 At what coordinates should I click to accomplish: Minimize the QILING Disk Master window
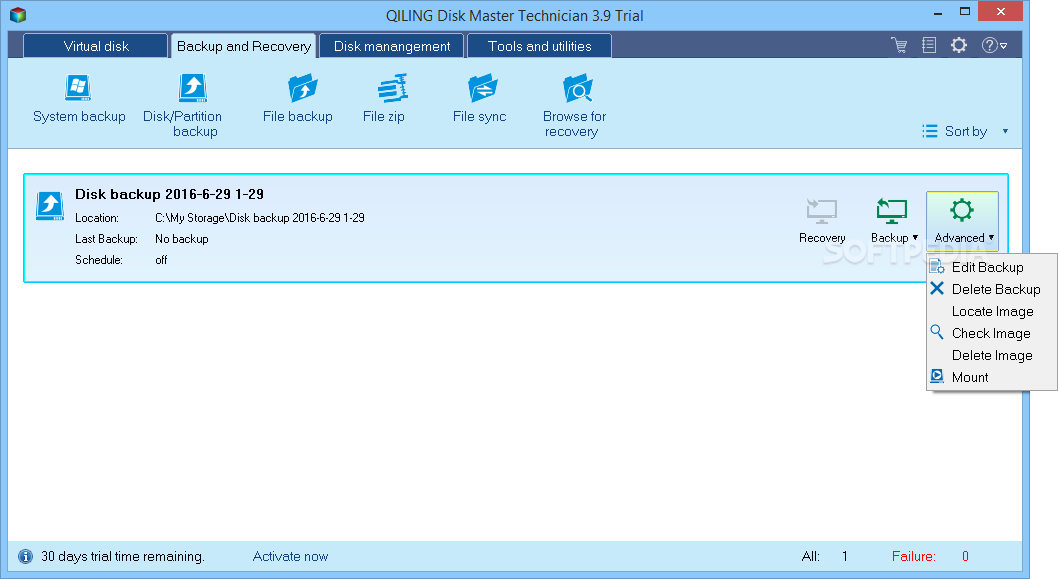(x=938, y=12)
